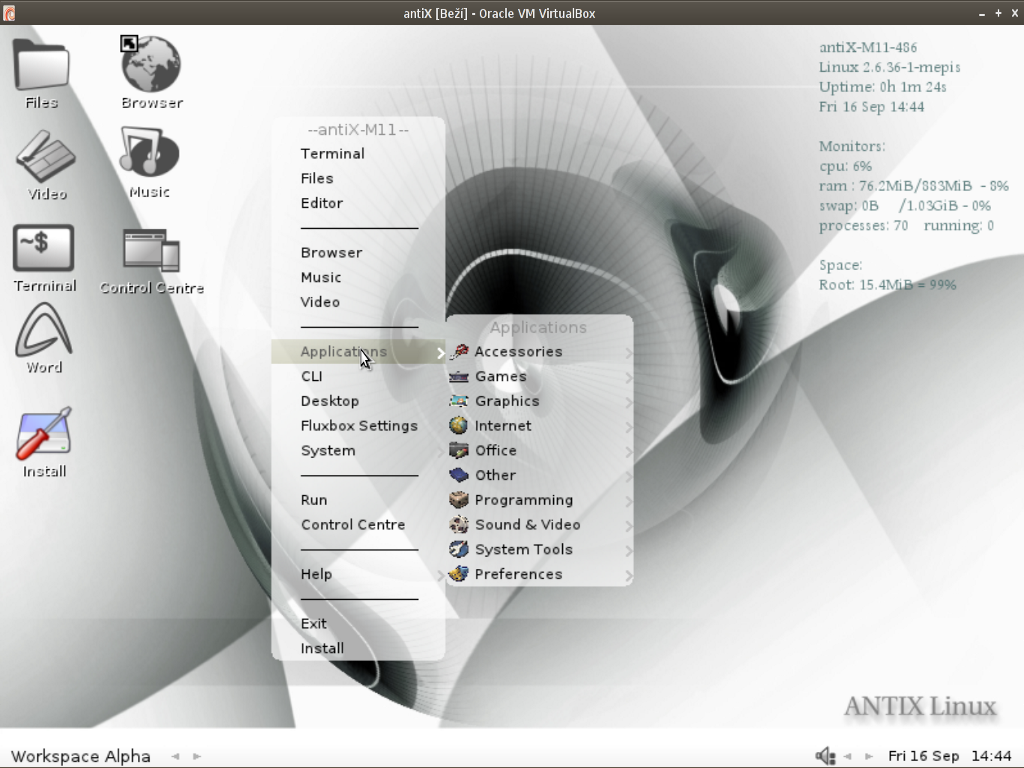Click Run in the antiX menu
Image resolution: width=1024 pixels, height=768 pixels.
[314, 500]
